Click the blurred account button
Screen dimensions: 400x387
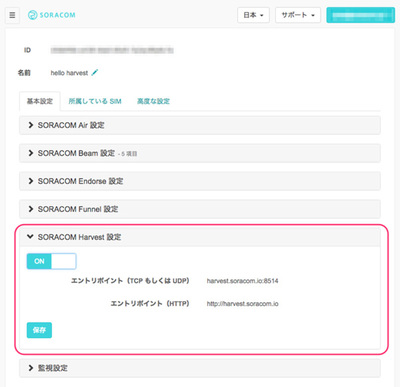(x=360, y=15)
